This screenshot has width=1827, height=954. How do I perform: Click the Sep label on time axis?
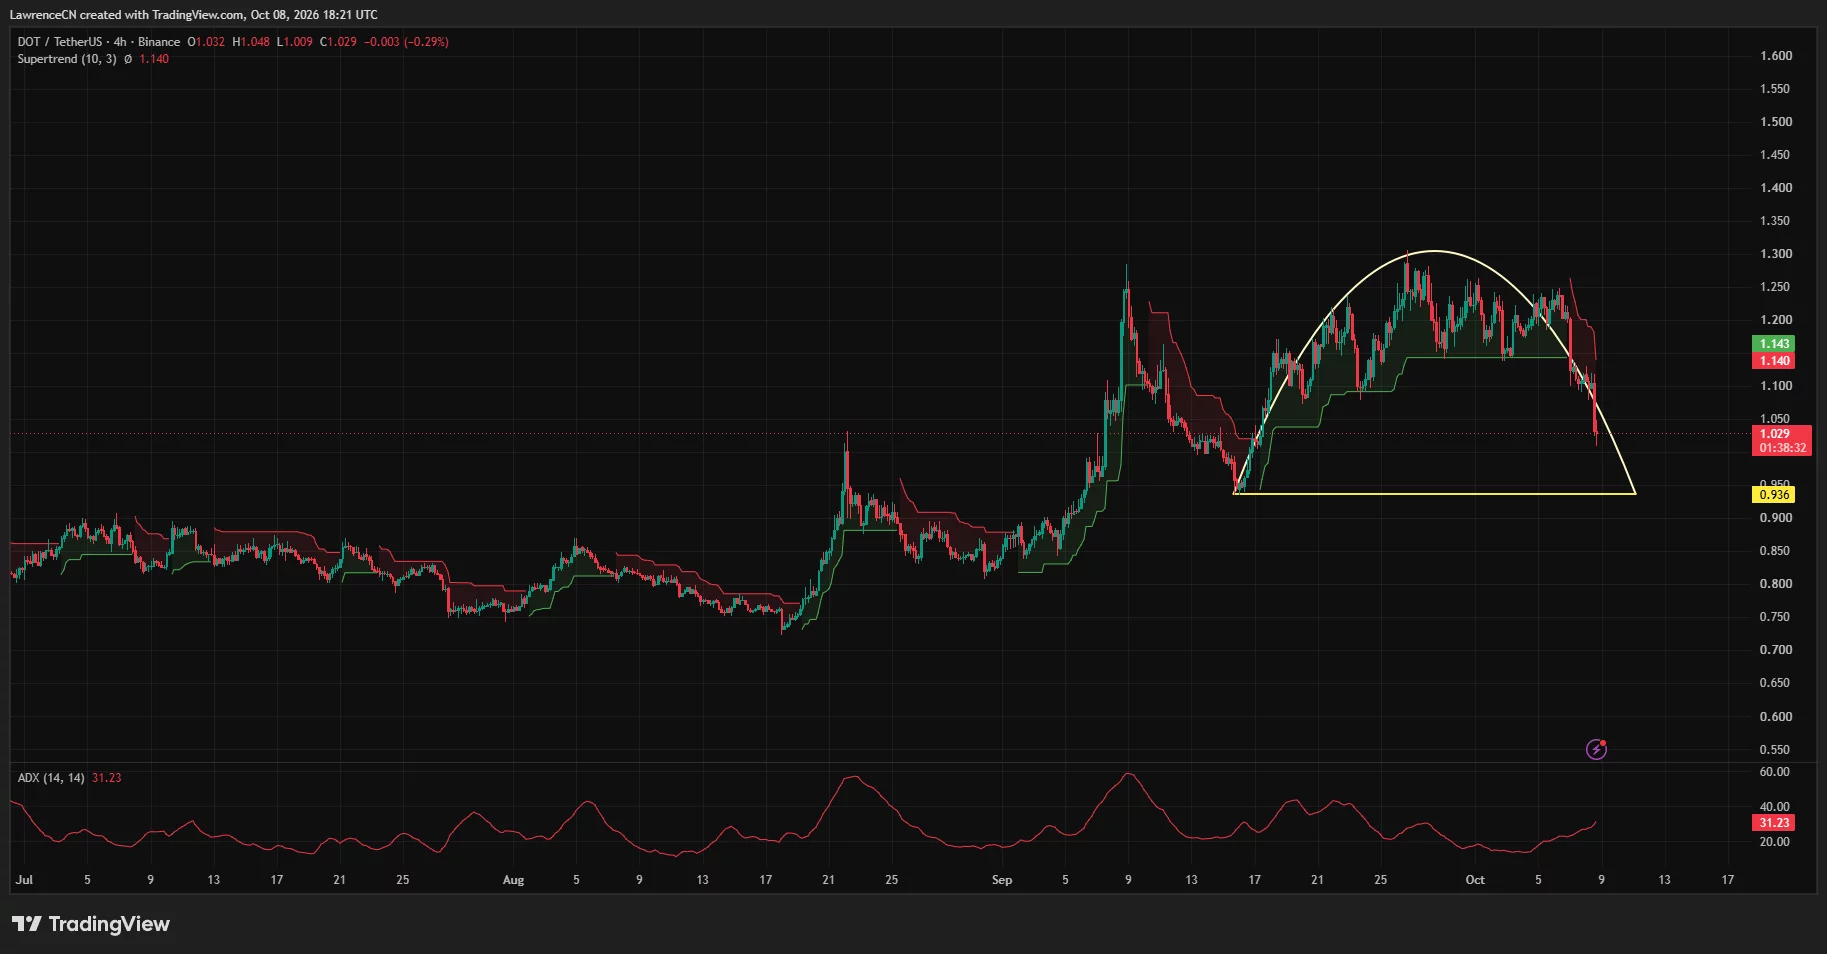click(1002, 880)
